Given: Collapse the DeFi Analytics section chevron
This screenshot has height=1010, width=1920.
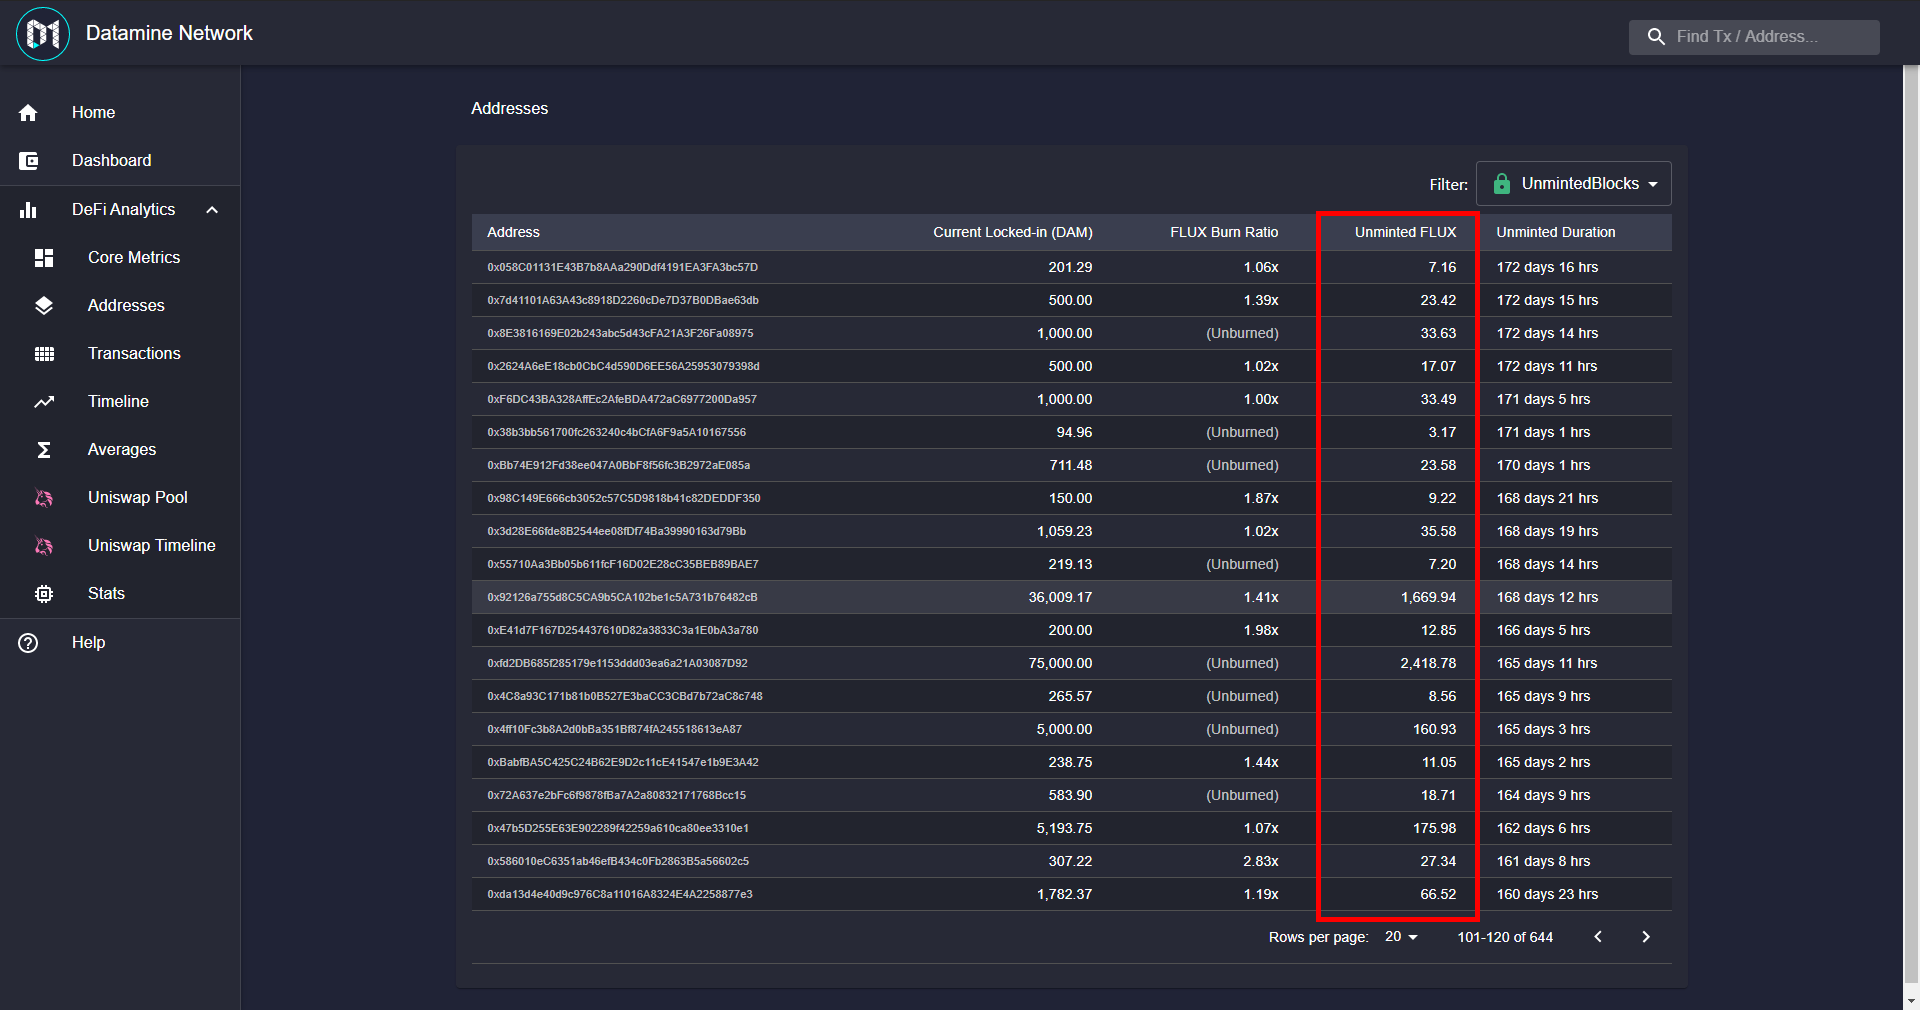Looking at the screenshot, I should [x=212, y=210].
